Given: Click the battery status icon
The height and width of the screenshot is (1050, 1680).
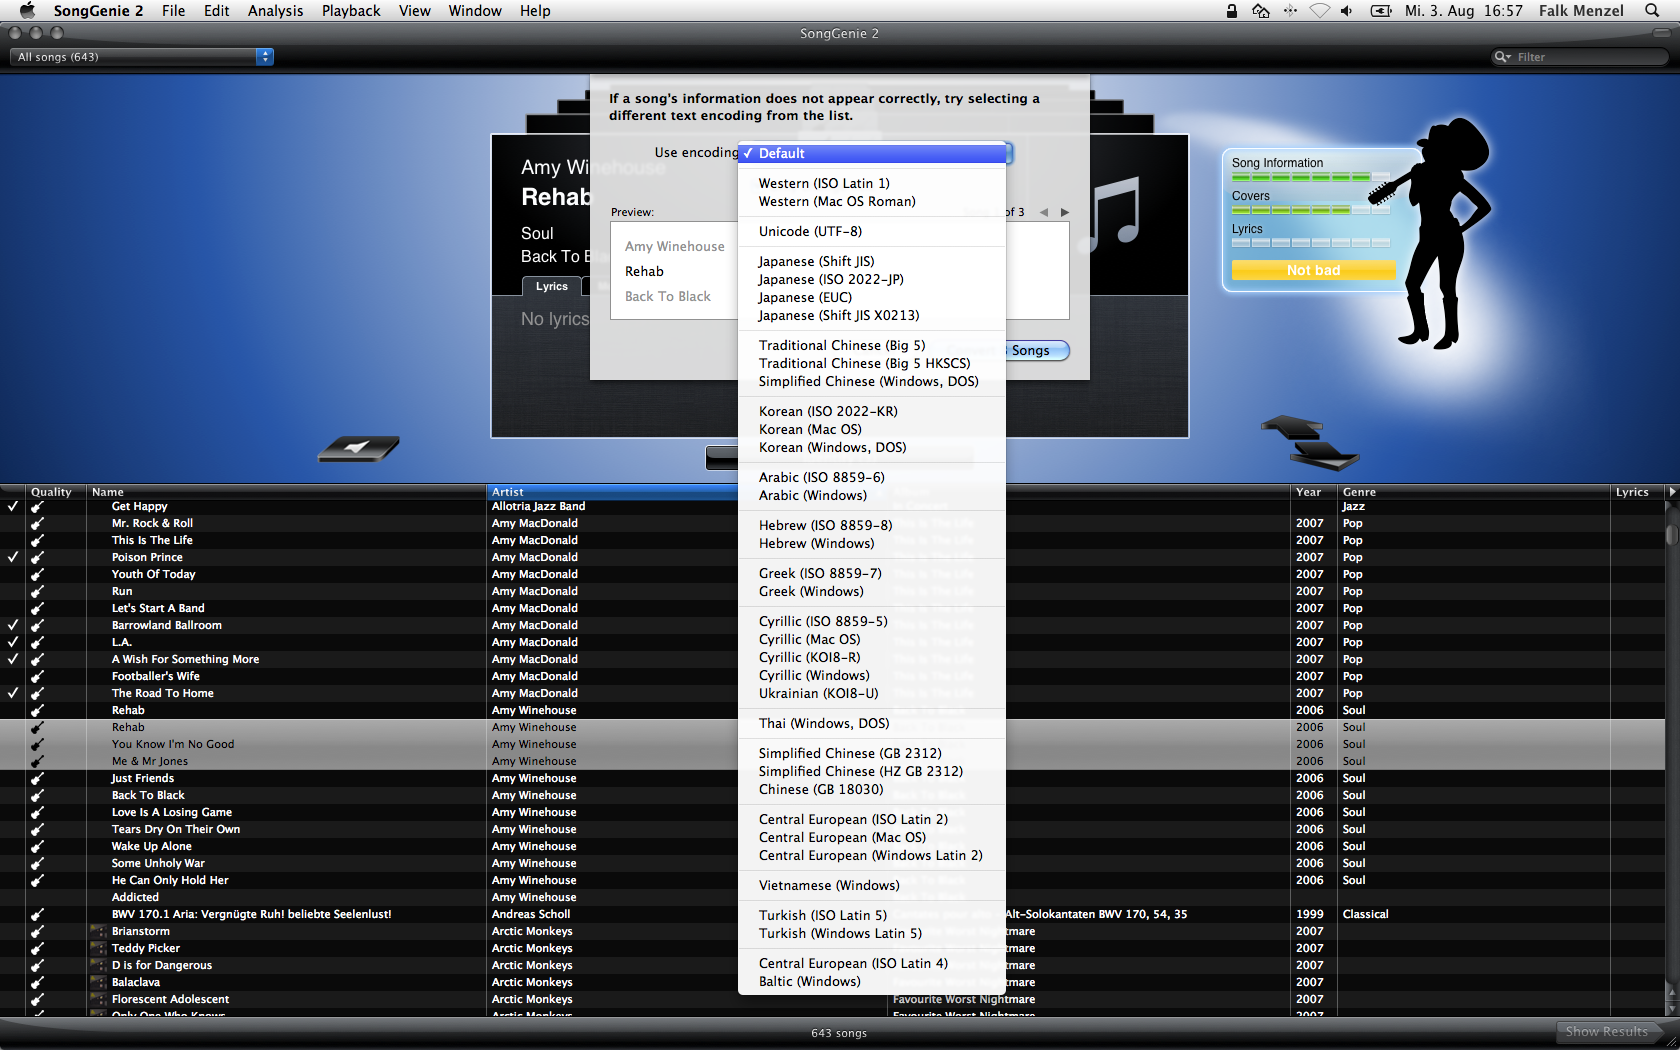Looking at the screenshot, I should click(x=1381, y=11).
